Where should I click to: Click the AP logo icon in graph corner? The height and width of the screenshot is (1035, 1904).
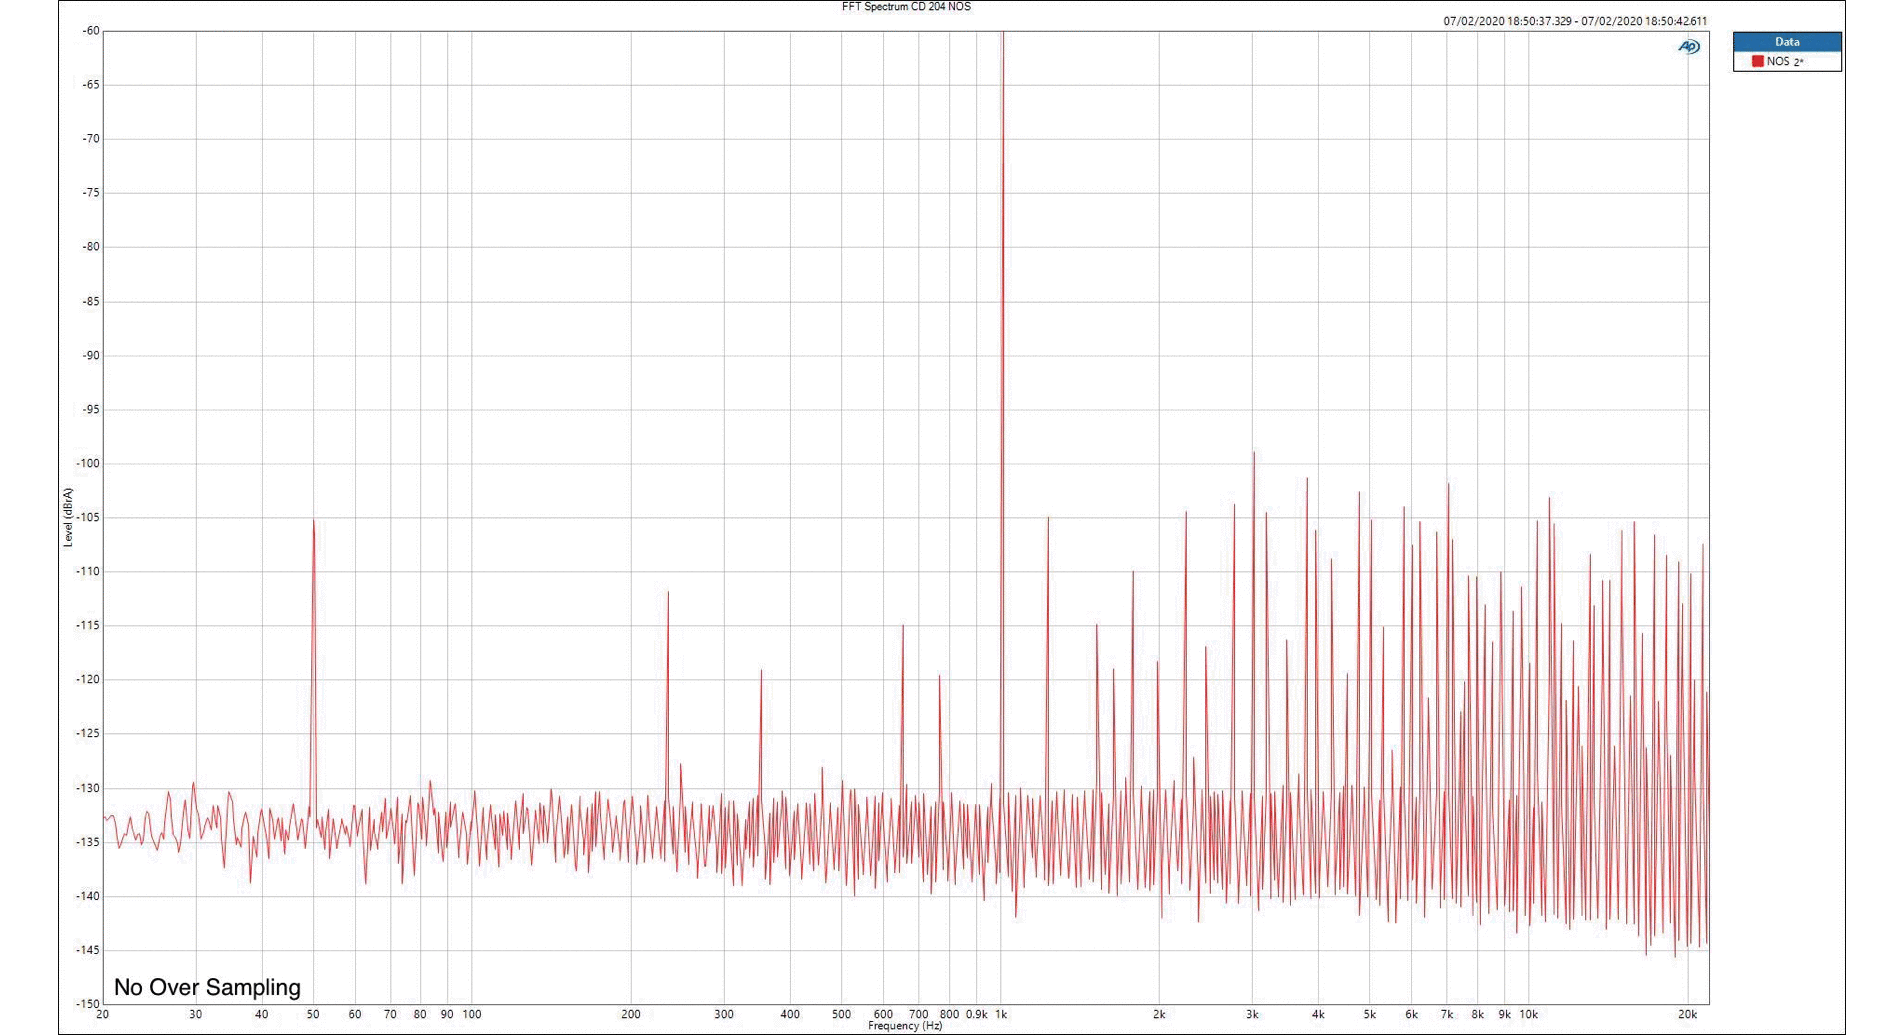pyautogui.click(x=1688, y=47)
